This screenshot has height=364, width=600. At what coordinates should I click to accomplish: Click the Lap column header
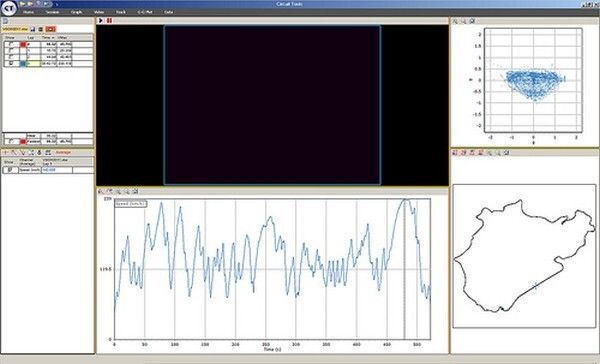[31, 38]
